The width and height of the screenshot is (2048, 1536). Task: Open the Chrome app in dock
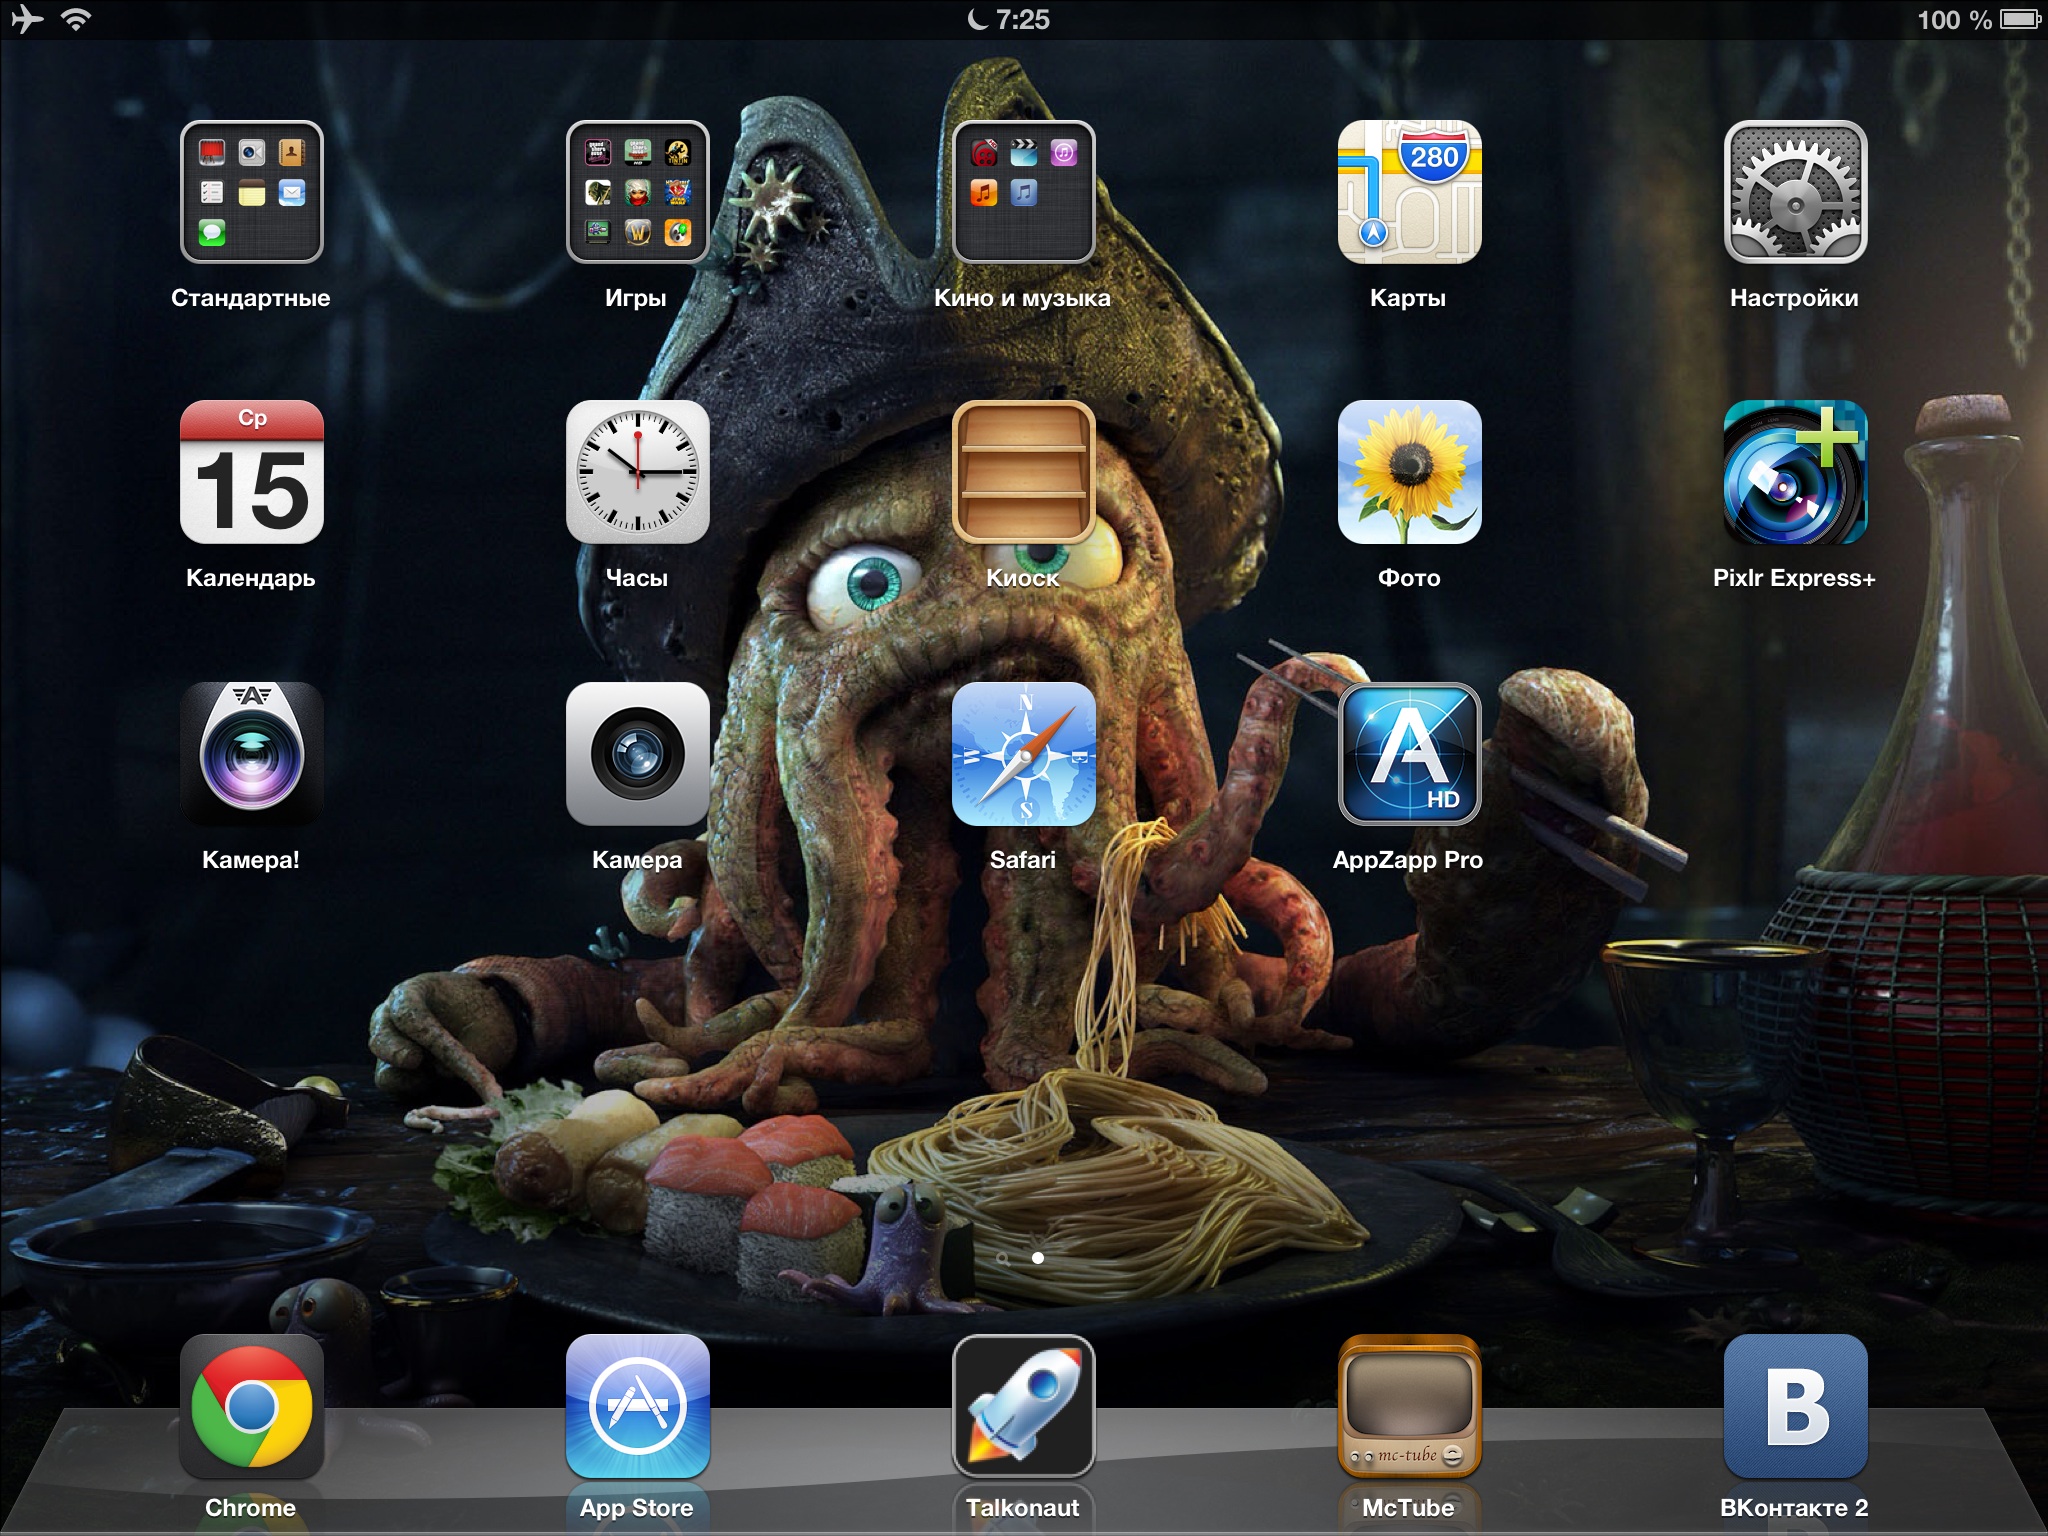(x=251, y=1407)
